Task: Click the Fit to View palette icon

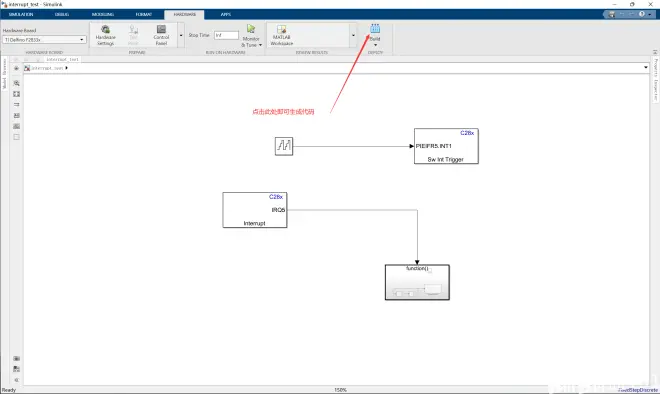Action: point(16,94)
